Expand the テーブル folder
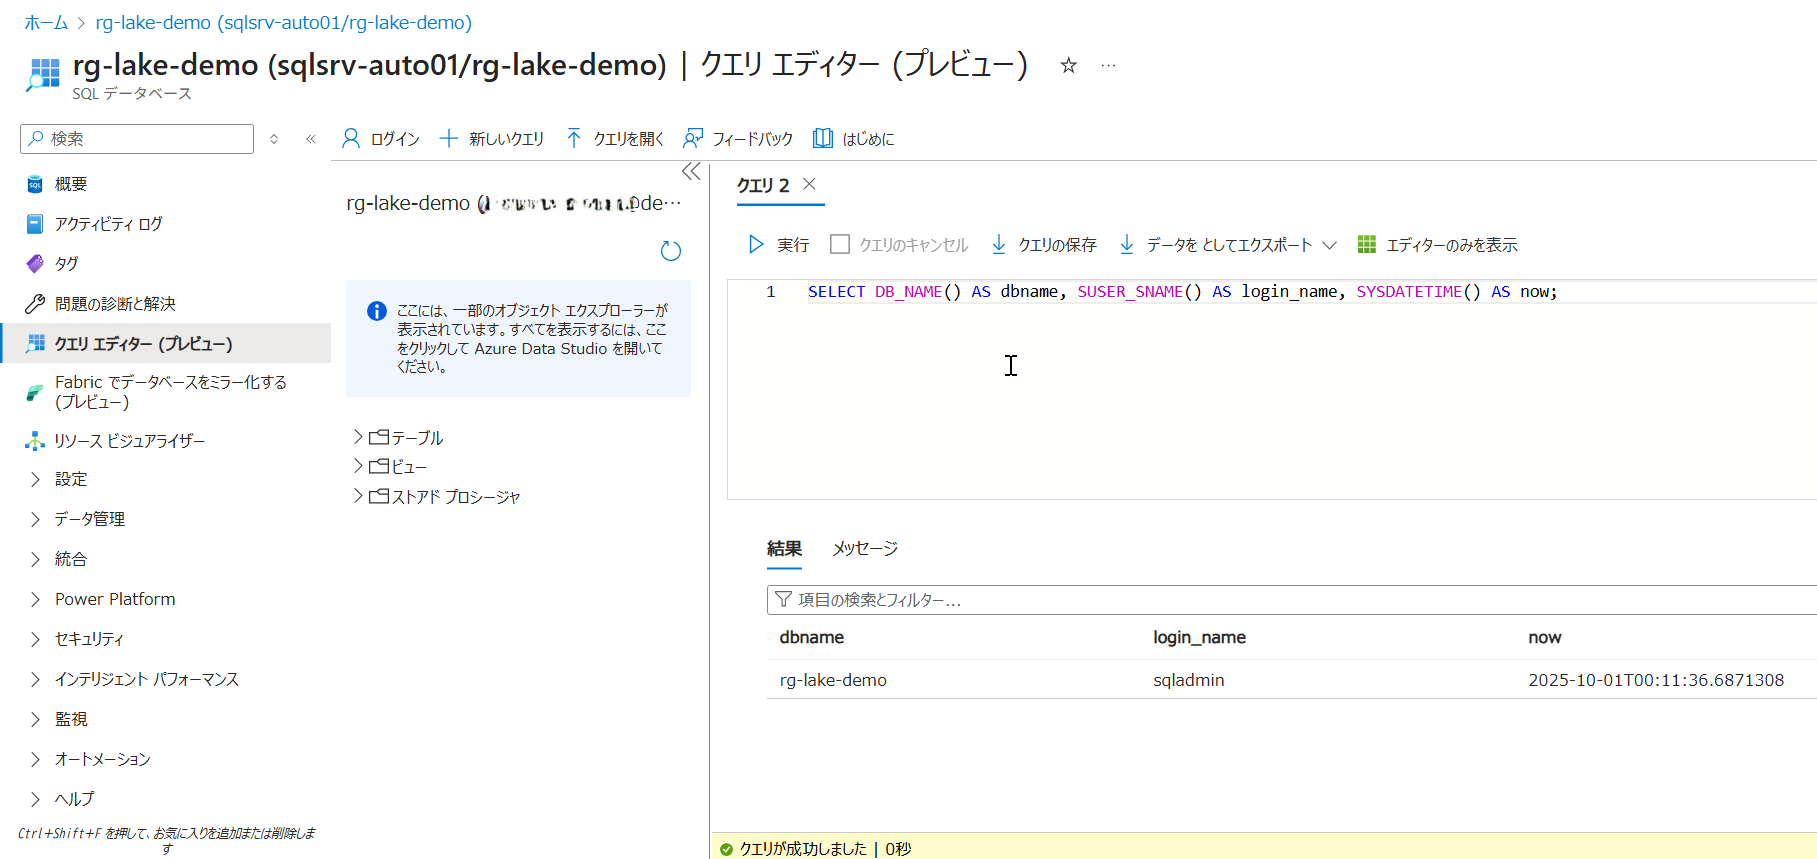Screen dimensions: 1817x859 click(x=358, y=437)
